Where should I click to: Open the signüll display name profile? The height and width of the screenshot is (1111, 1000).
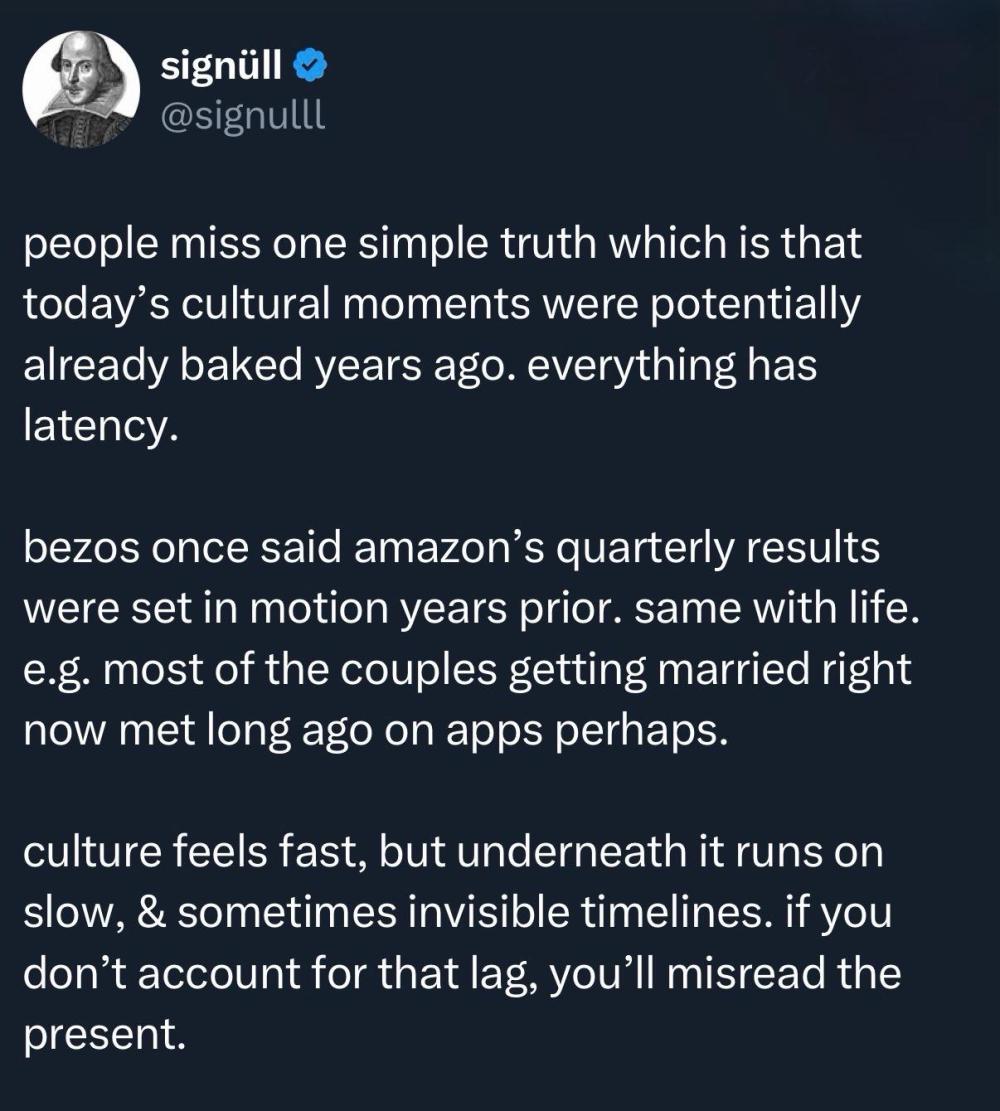(x=221, y=66)
